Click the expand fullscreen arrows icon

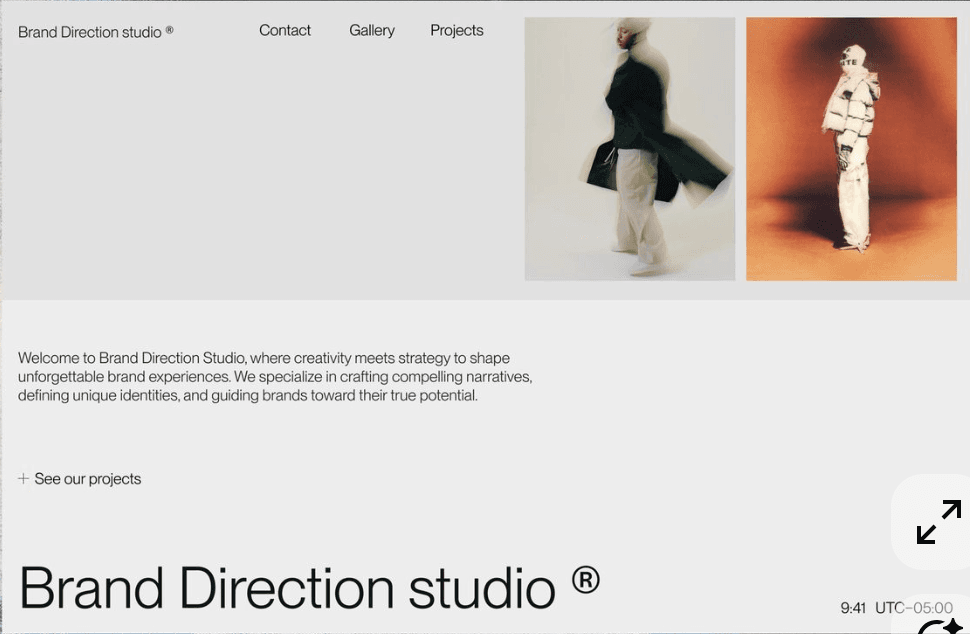pyautogui.click(x=938, y=521)
